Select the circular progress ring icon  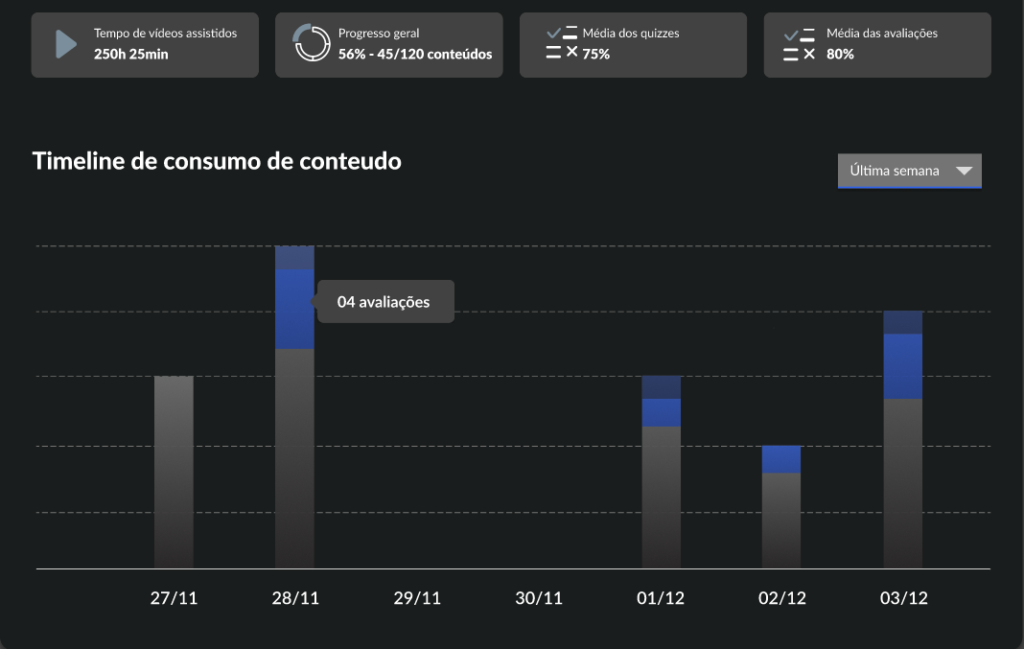click(312, 42)
